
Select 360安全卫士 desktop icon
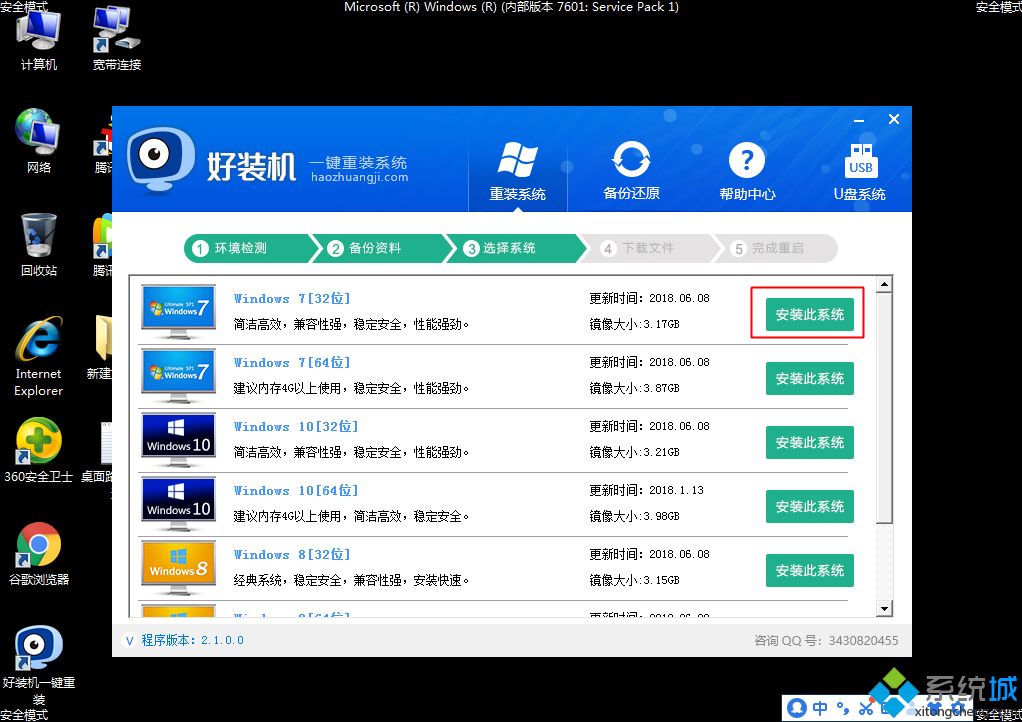(38, 451)
